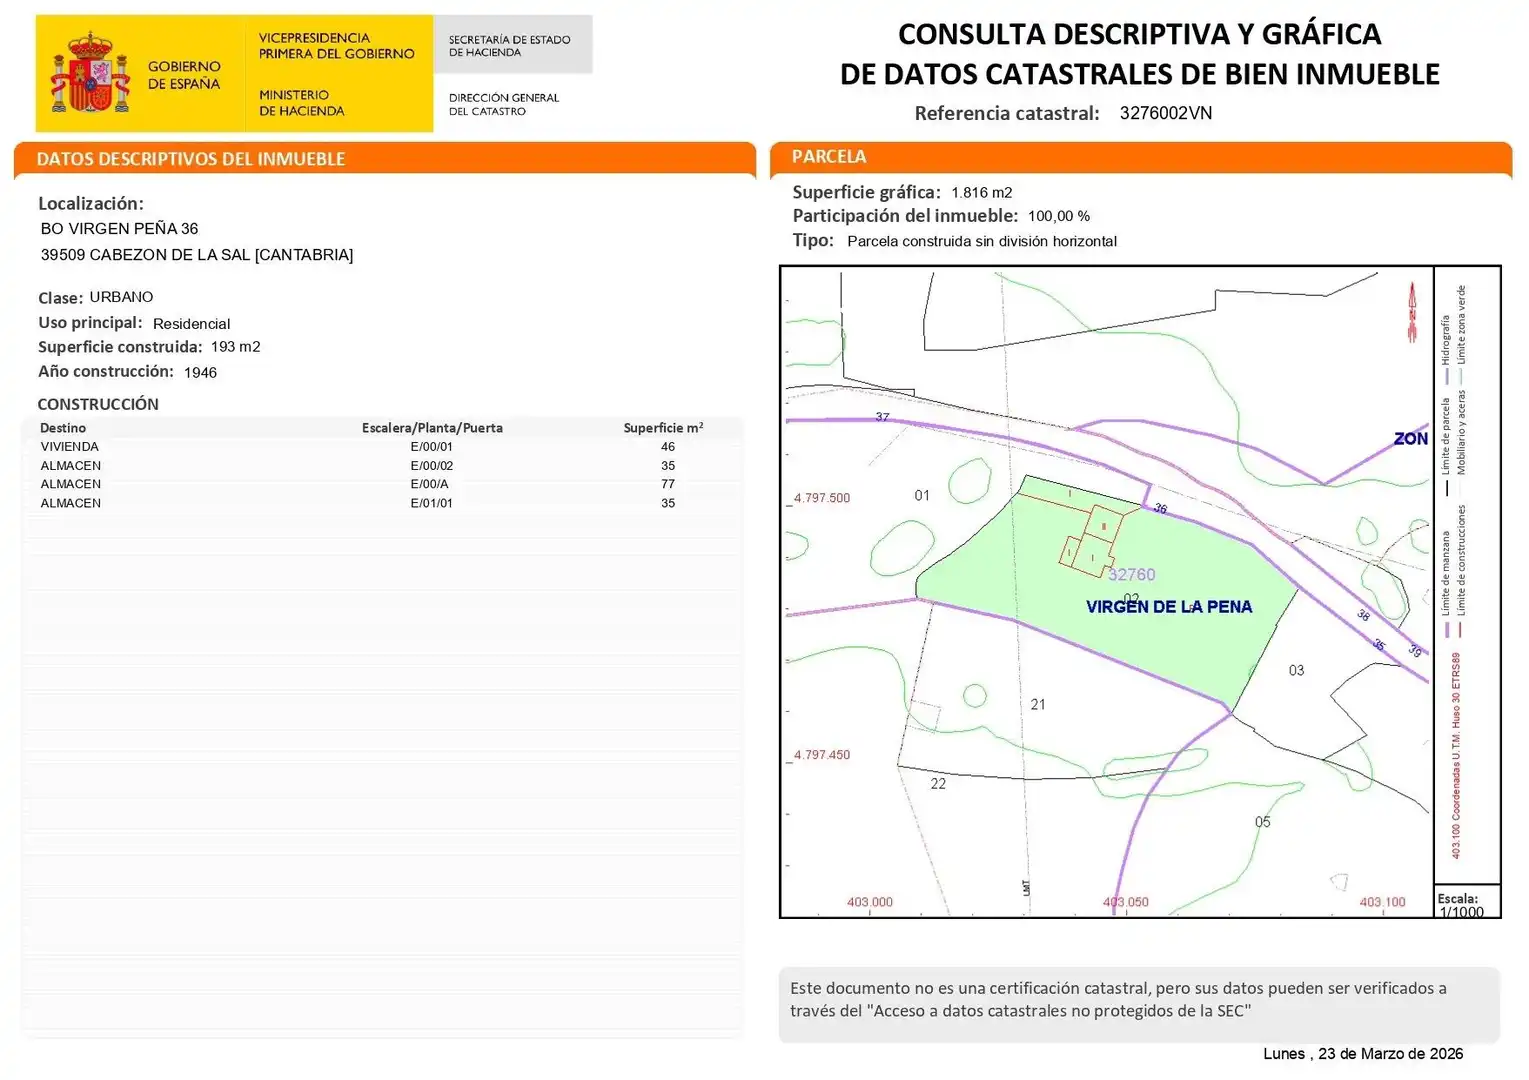Click the 'Destino' column header

pyautogui.click(x=63, y=428)
